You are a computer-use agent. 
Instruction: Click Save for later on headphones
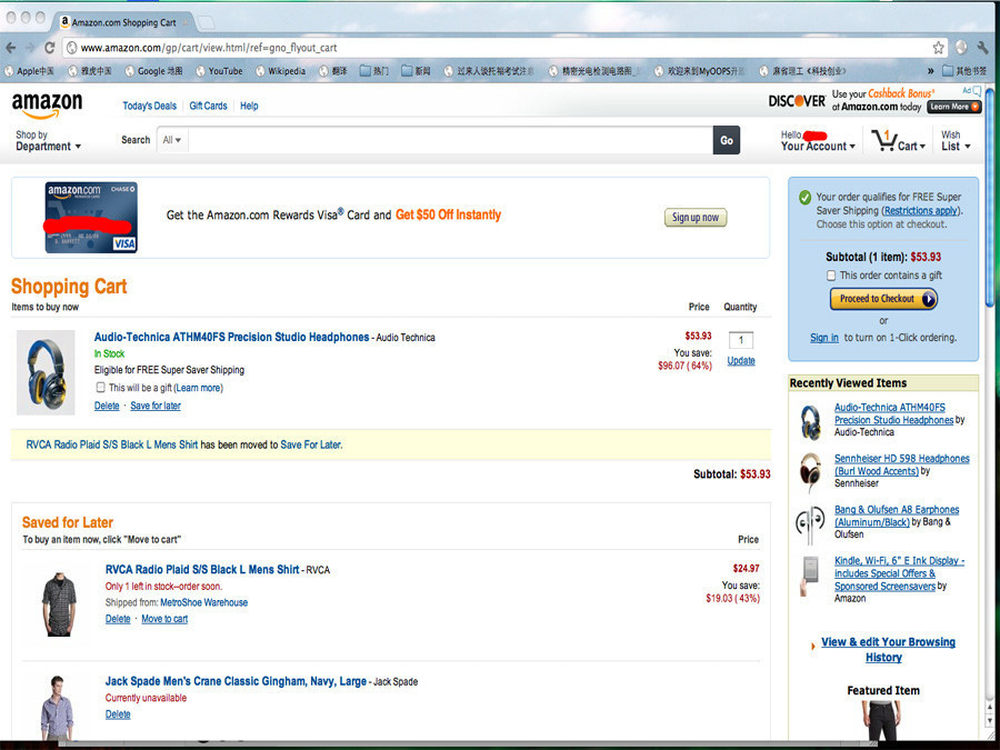click(x=156, y=406)
